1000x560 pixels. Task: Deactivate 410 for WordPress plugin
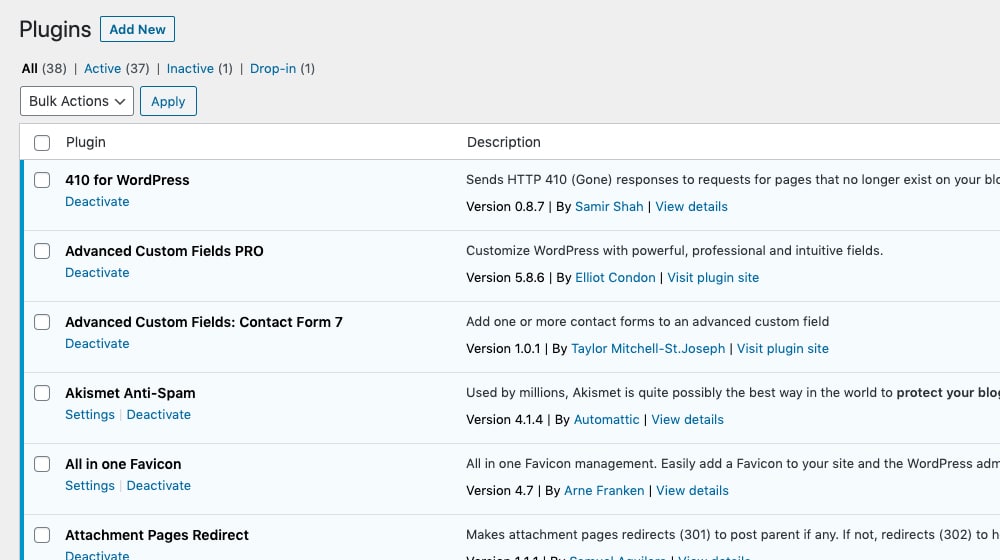click(x=97, y=202)
